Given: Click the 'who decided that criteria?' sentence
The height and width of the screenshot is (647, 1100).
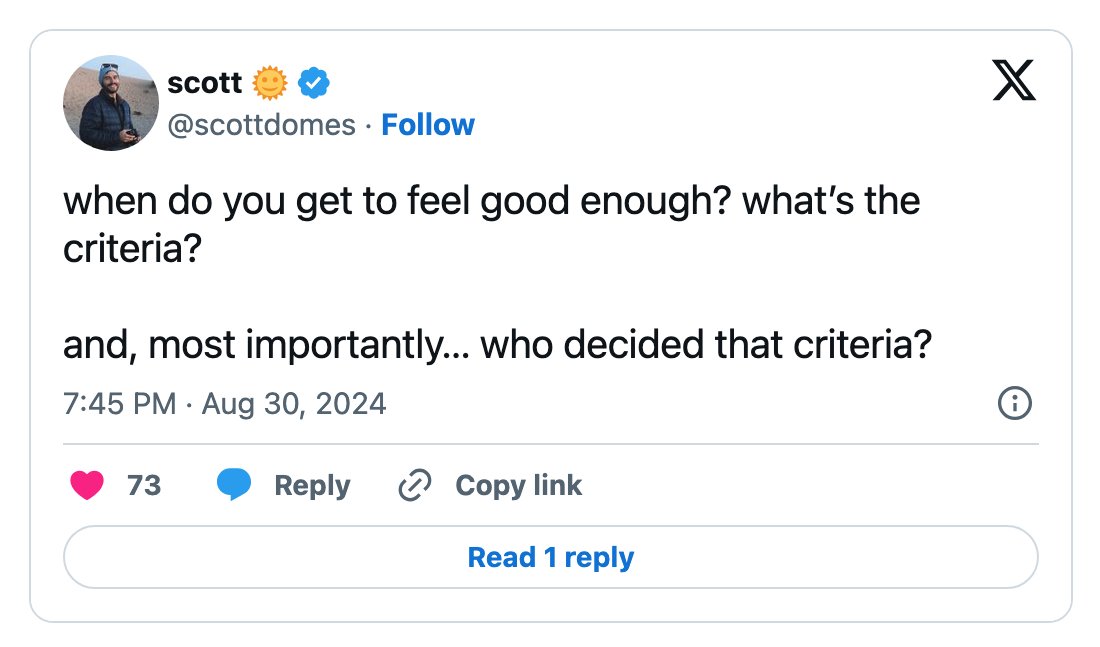Looking at the screenshot, I should point(706,345).
